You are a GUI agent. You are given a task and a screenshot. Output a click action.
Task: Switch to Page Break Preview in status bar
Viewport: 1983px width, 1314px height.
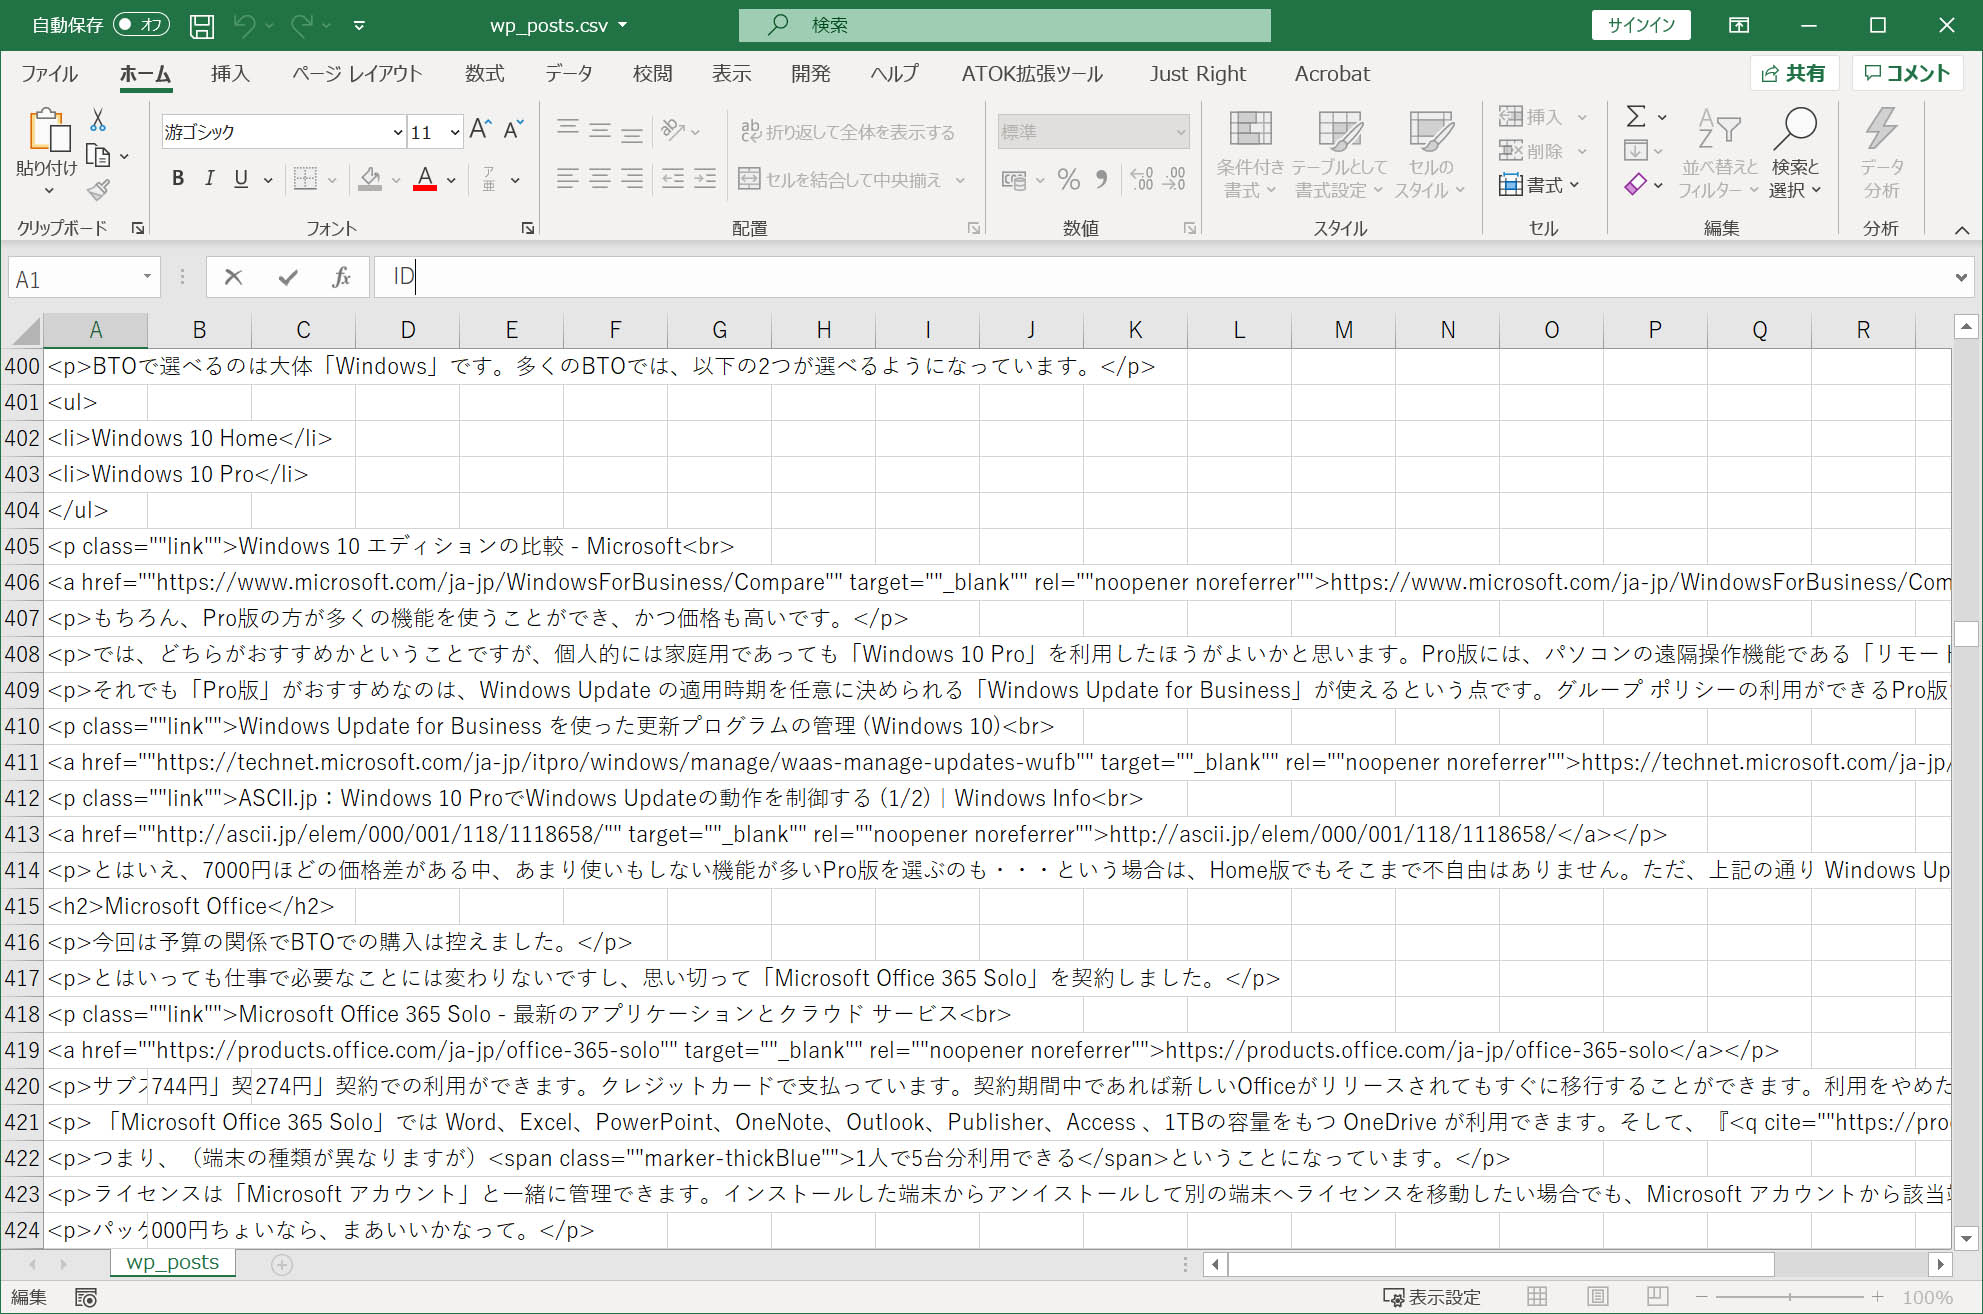tap(1657, 1297)
